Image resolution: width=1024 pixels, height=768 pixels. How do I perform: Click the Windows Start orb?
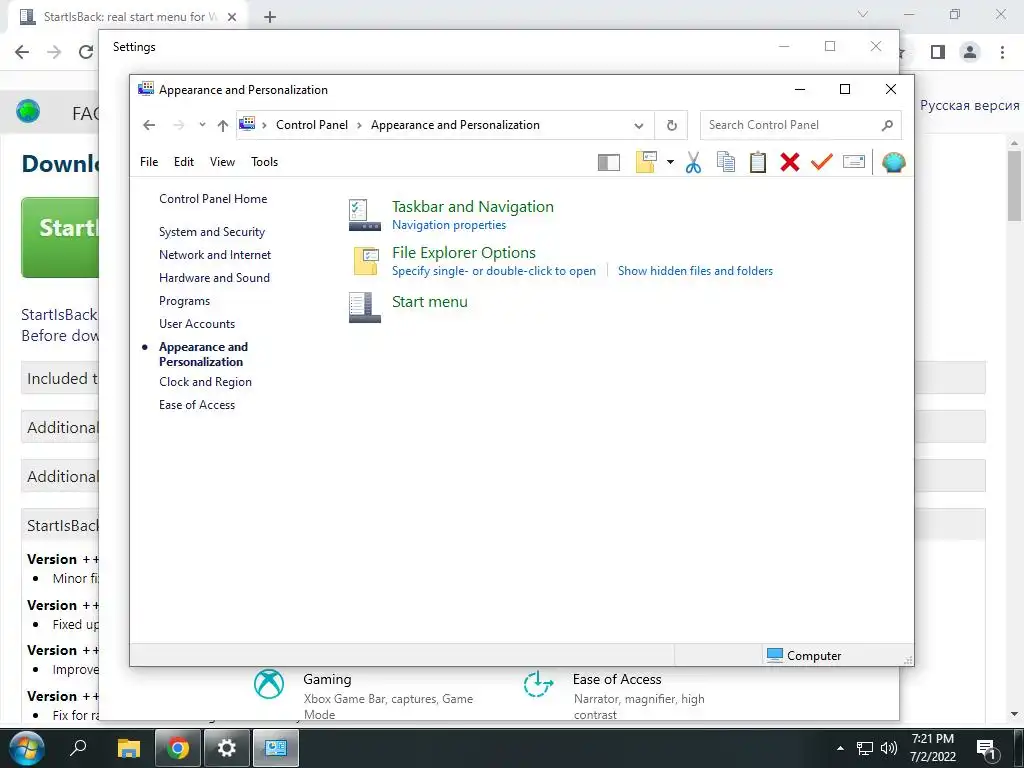(x=26, y=748)
